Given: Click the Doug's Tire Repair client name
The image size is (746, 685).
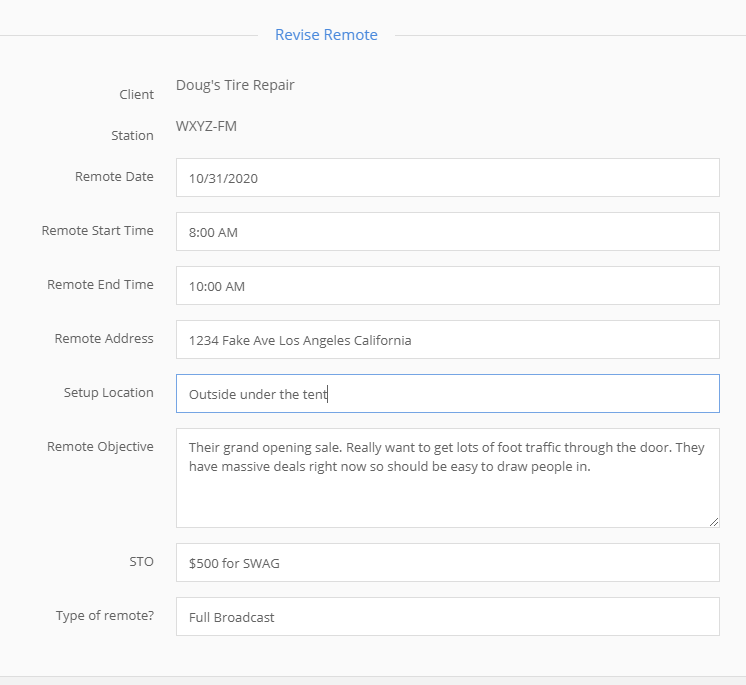Looking at the screenshot, I should click(x=235, y=85).
